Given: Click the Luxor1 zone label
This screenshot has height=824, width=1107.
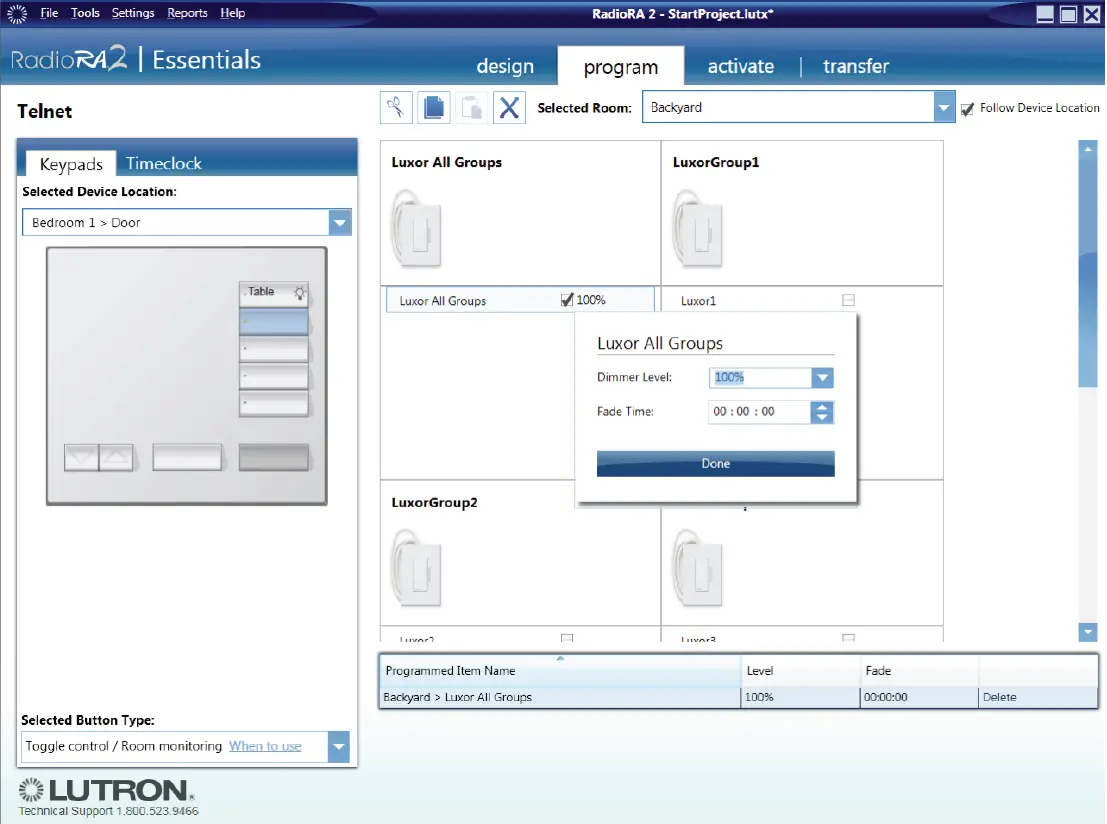Looking at the screenshot, I should [x=698, y=301].
